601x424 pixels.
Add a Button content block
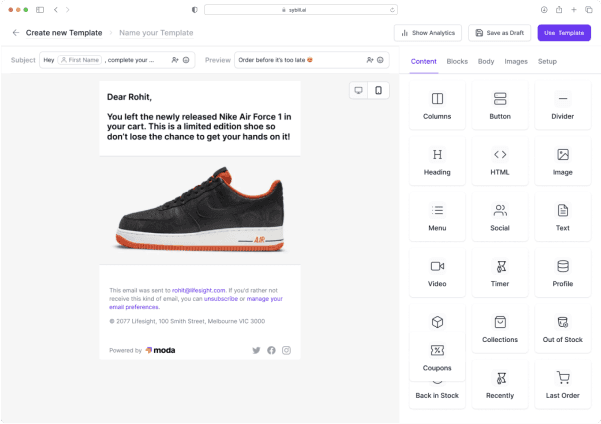[x=500, y=105]
